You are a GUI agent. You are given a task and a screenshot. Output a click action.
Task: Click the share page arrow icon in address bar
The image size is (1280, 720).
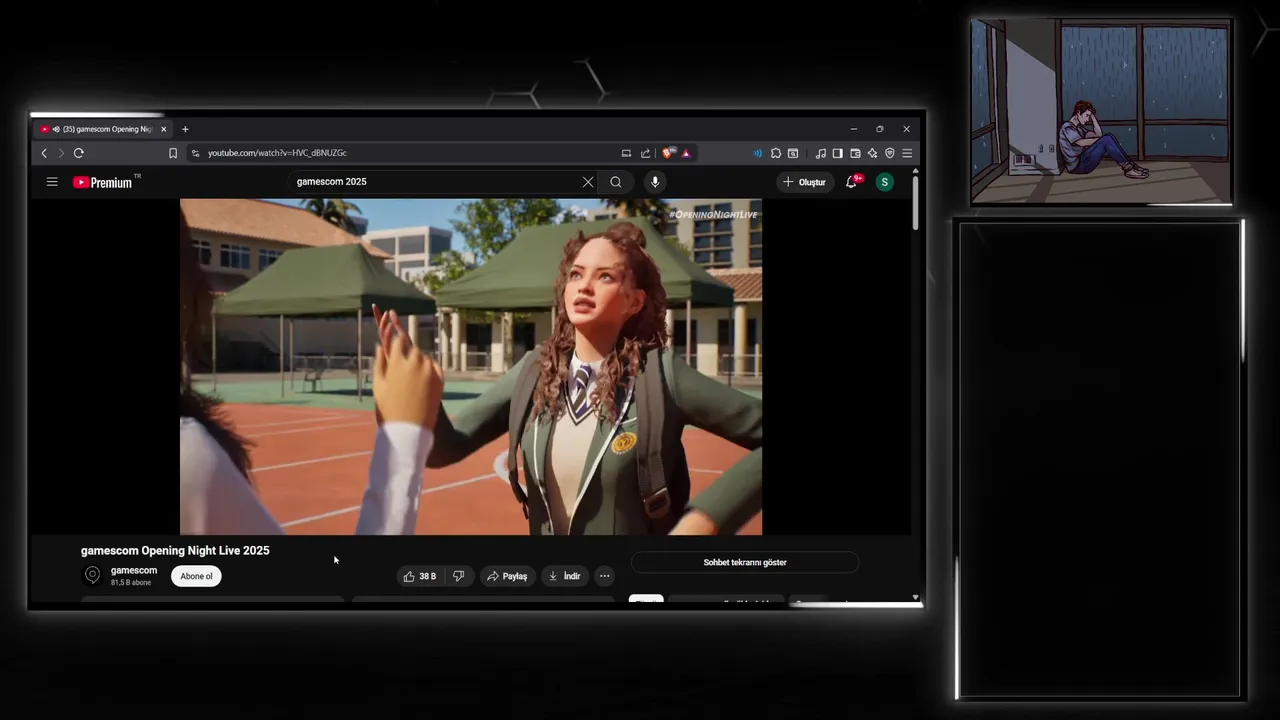[645, 153]
